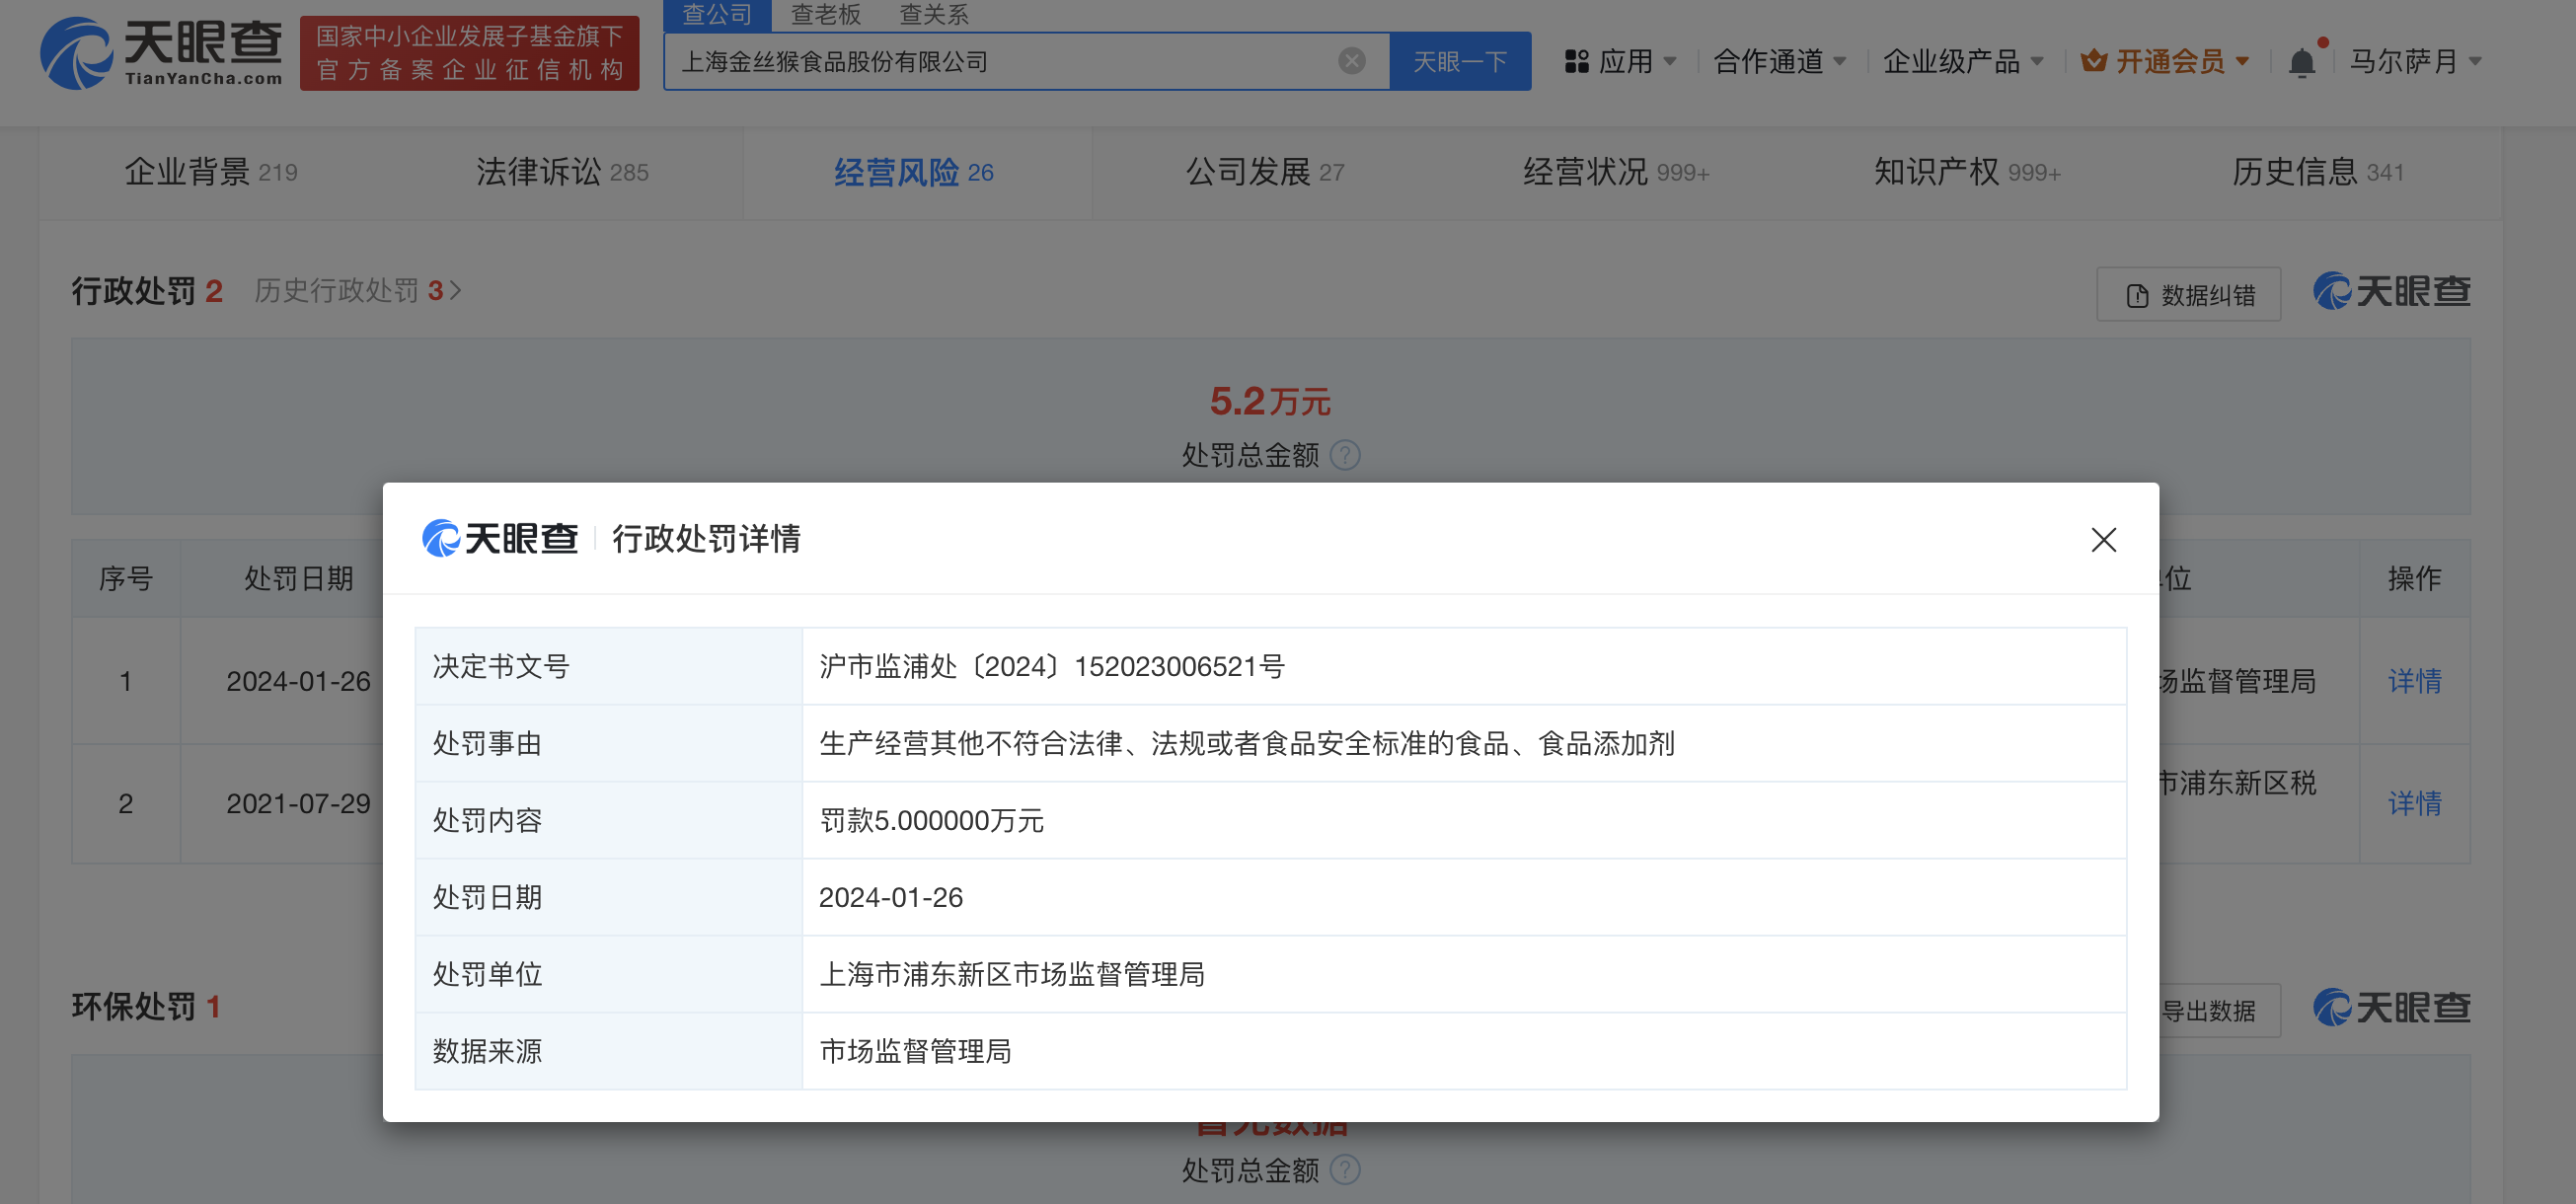Select the 数据来源 value 市场监督管理局
Image resolution: width=2576 pixels, height=1204 pixels.
click(x=915, y=1052)
